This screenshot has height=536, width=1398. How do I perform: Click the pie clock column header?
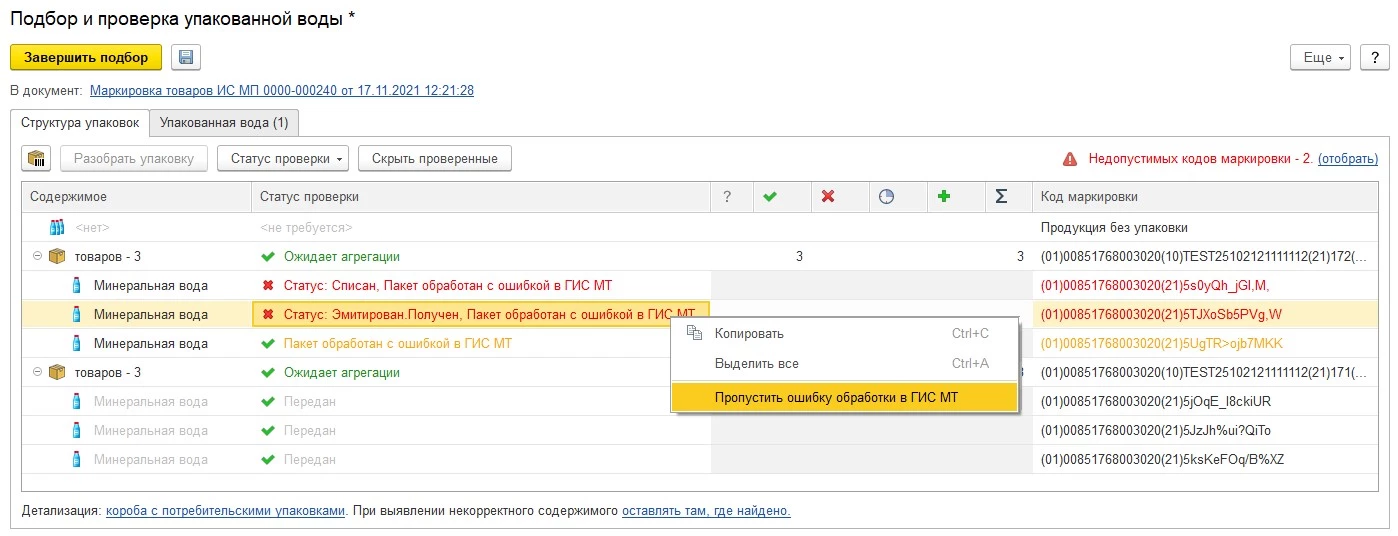(885, 197)
